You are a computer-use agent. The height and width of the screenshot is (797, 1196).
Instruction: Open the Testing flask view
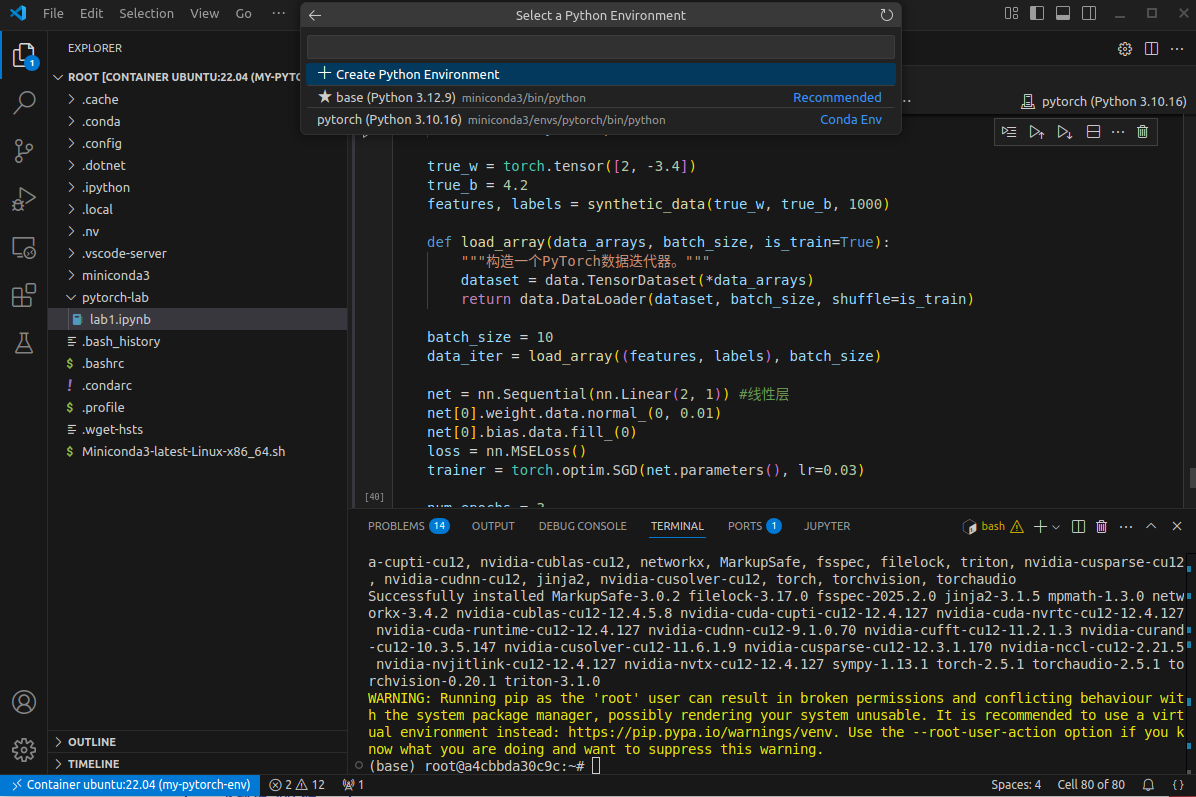[x=24, y=344]
